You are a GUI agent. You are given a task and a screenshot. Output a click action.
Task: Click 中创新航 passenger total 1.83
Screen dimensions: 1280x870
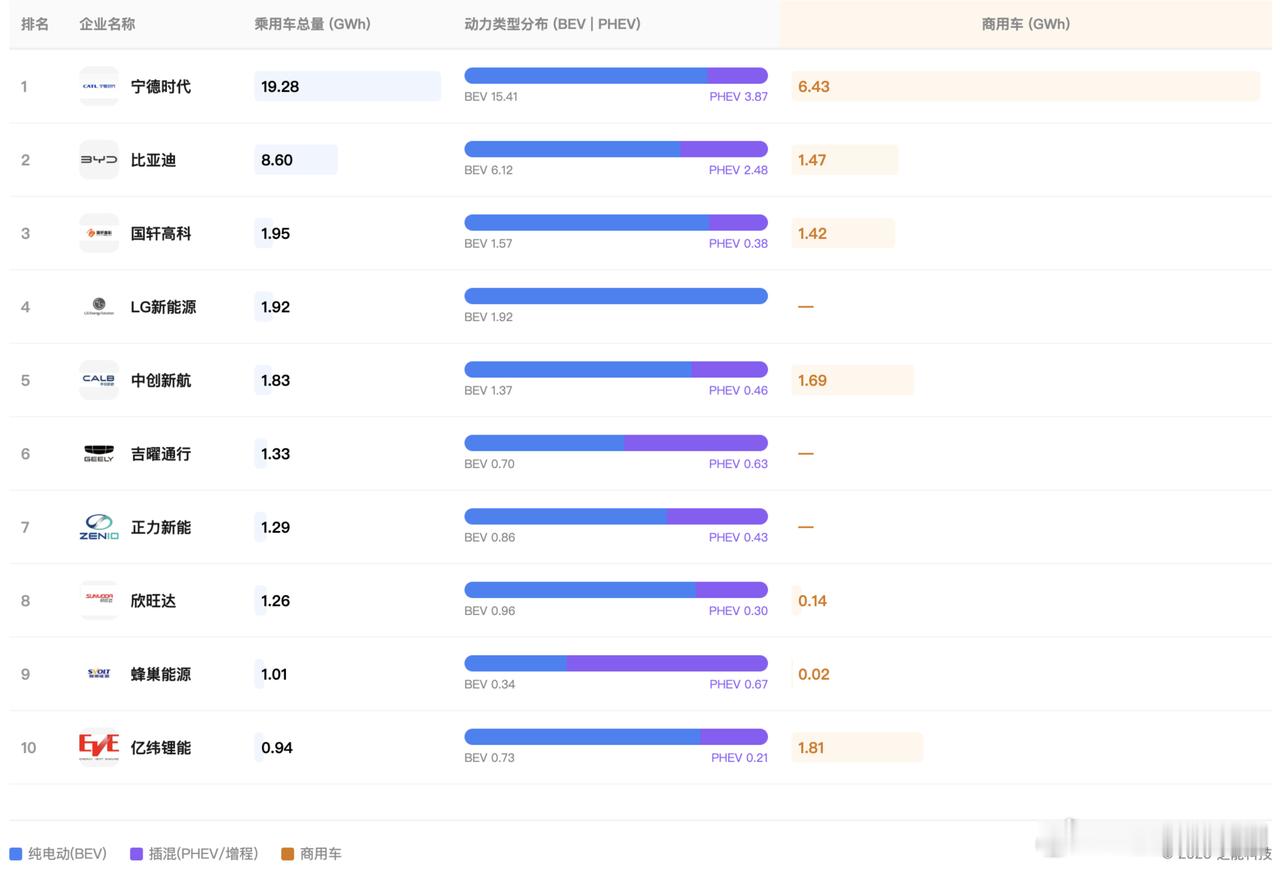pos(276,381)
